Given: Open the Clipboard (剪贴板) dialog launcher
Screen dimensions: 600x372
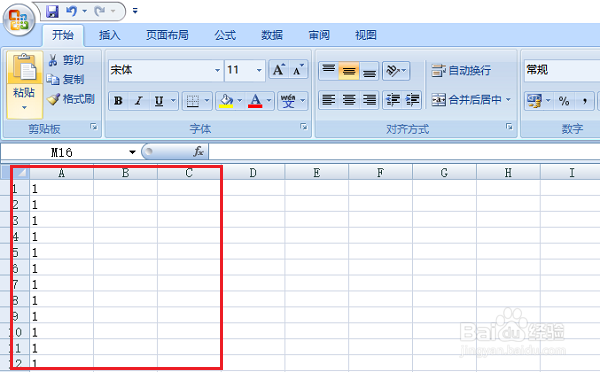Looking at the screenshot, I should pyautogui.click(x=94, y=126).
